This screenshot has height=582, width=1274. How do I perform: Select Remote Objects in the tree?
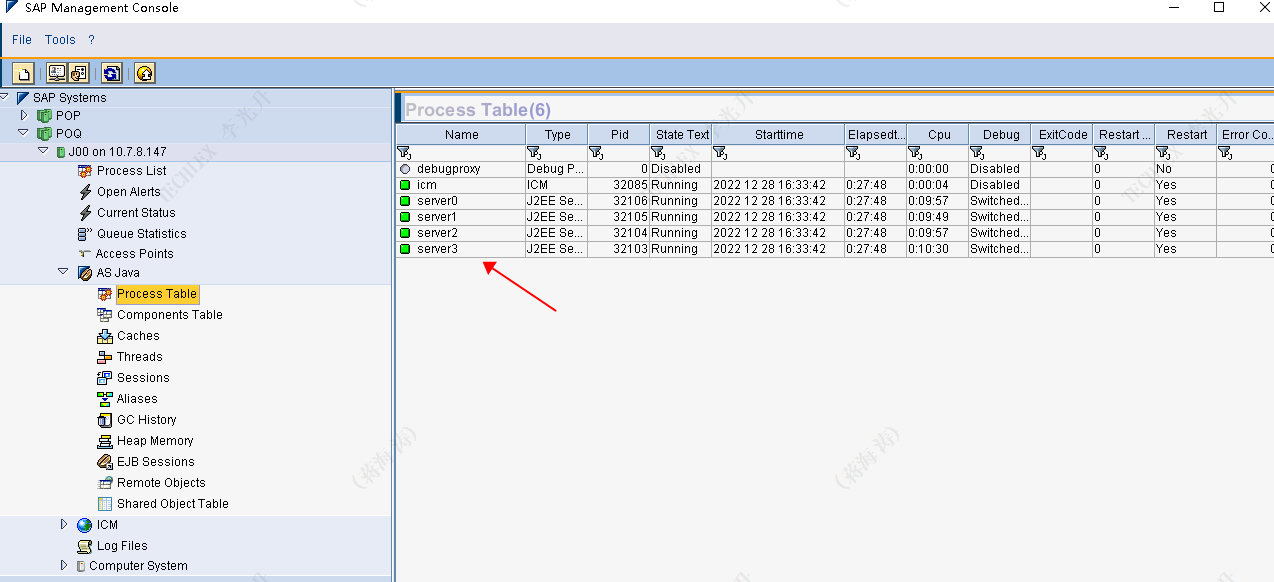[161, 483]
